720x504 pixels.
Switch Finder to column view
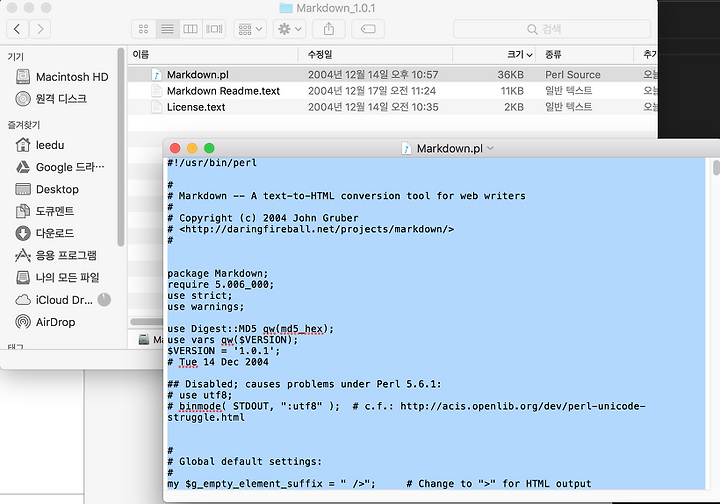click(191, 29)
